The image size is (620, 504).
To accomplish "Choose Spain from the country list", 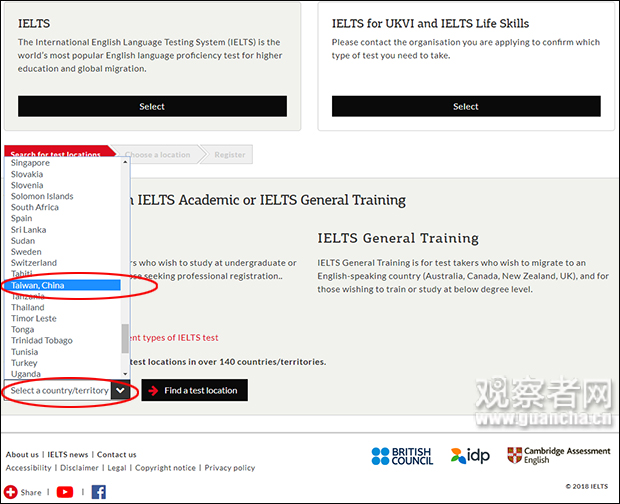I will point(62,218).
